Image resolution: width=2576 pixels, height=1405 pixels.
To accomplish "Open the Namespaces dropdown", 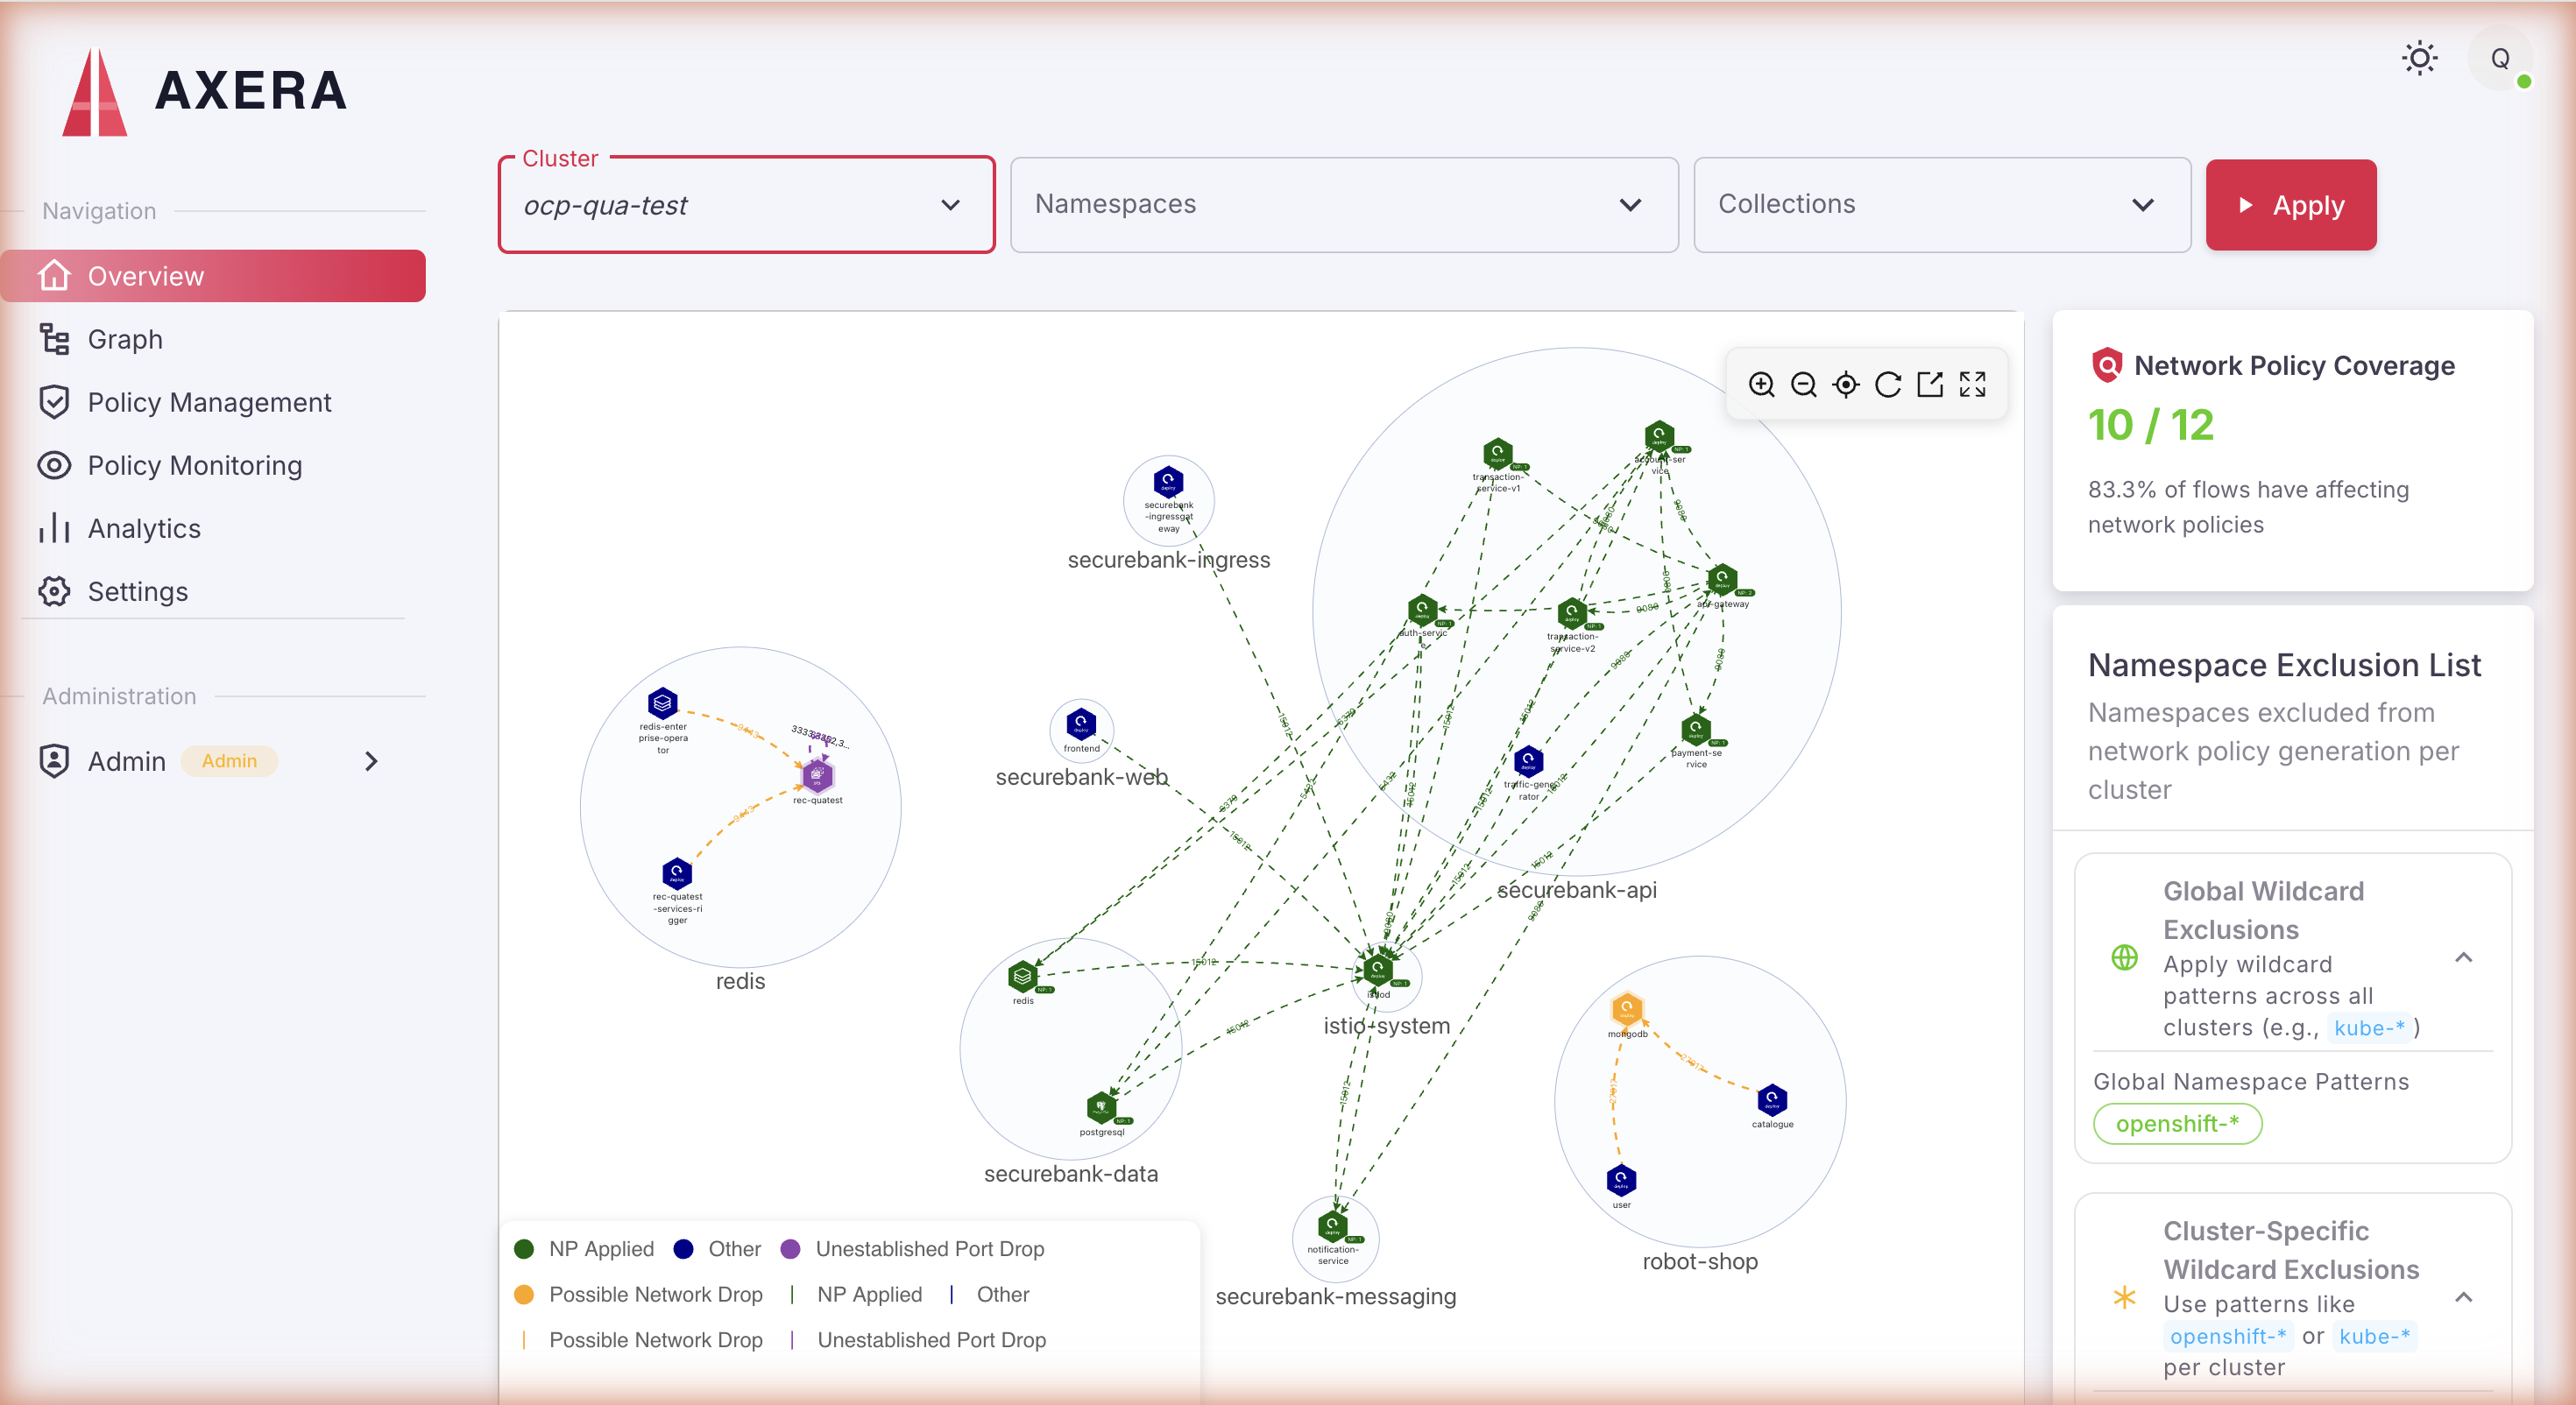I will pos(1343,205).
